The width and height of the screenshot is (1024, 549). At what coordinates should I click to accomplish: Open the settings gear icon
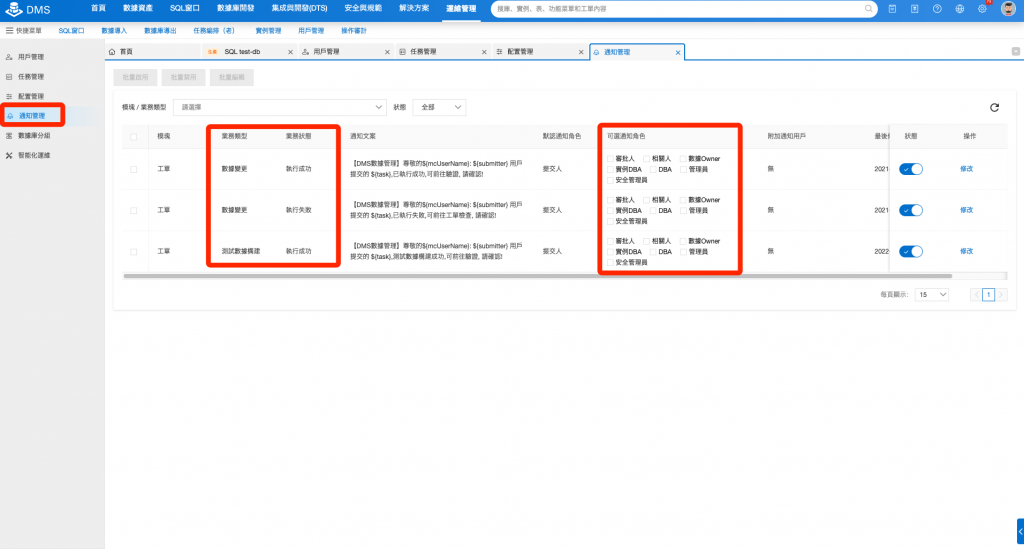click(982, 9)
